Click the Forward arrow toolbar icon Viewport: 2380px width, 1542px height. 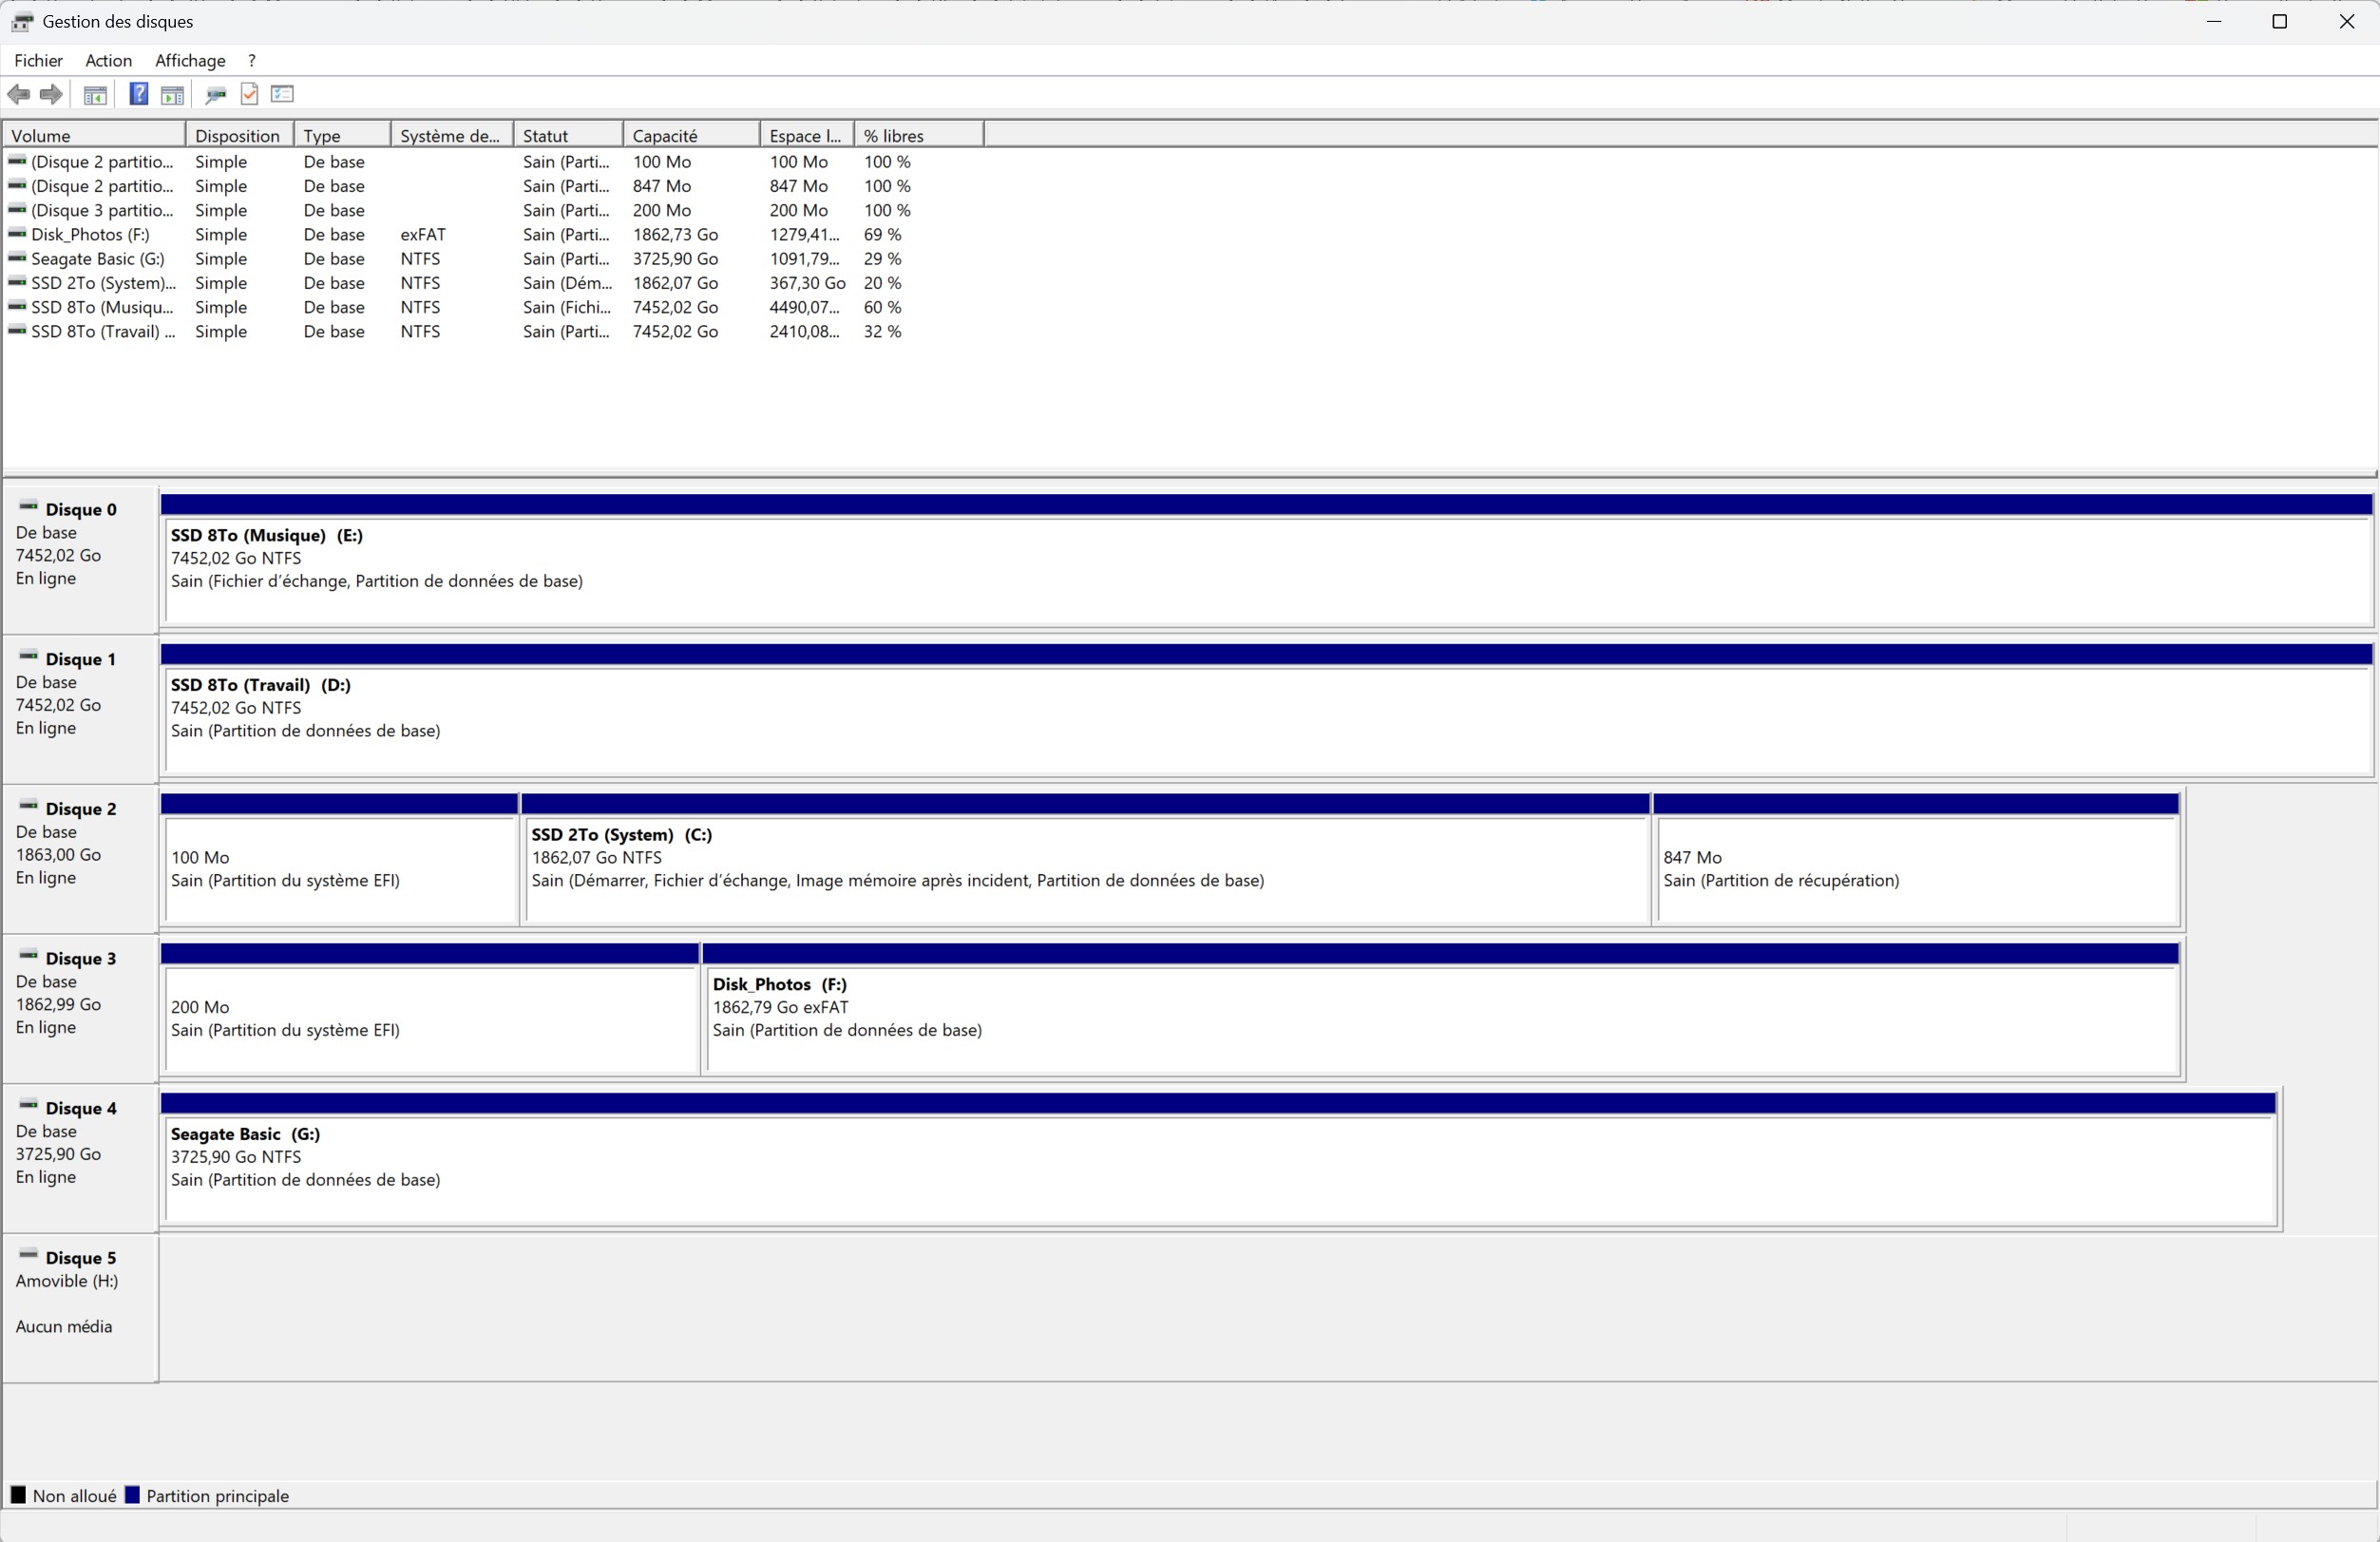pyautogui.click(x=51, y=94)
